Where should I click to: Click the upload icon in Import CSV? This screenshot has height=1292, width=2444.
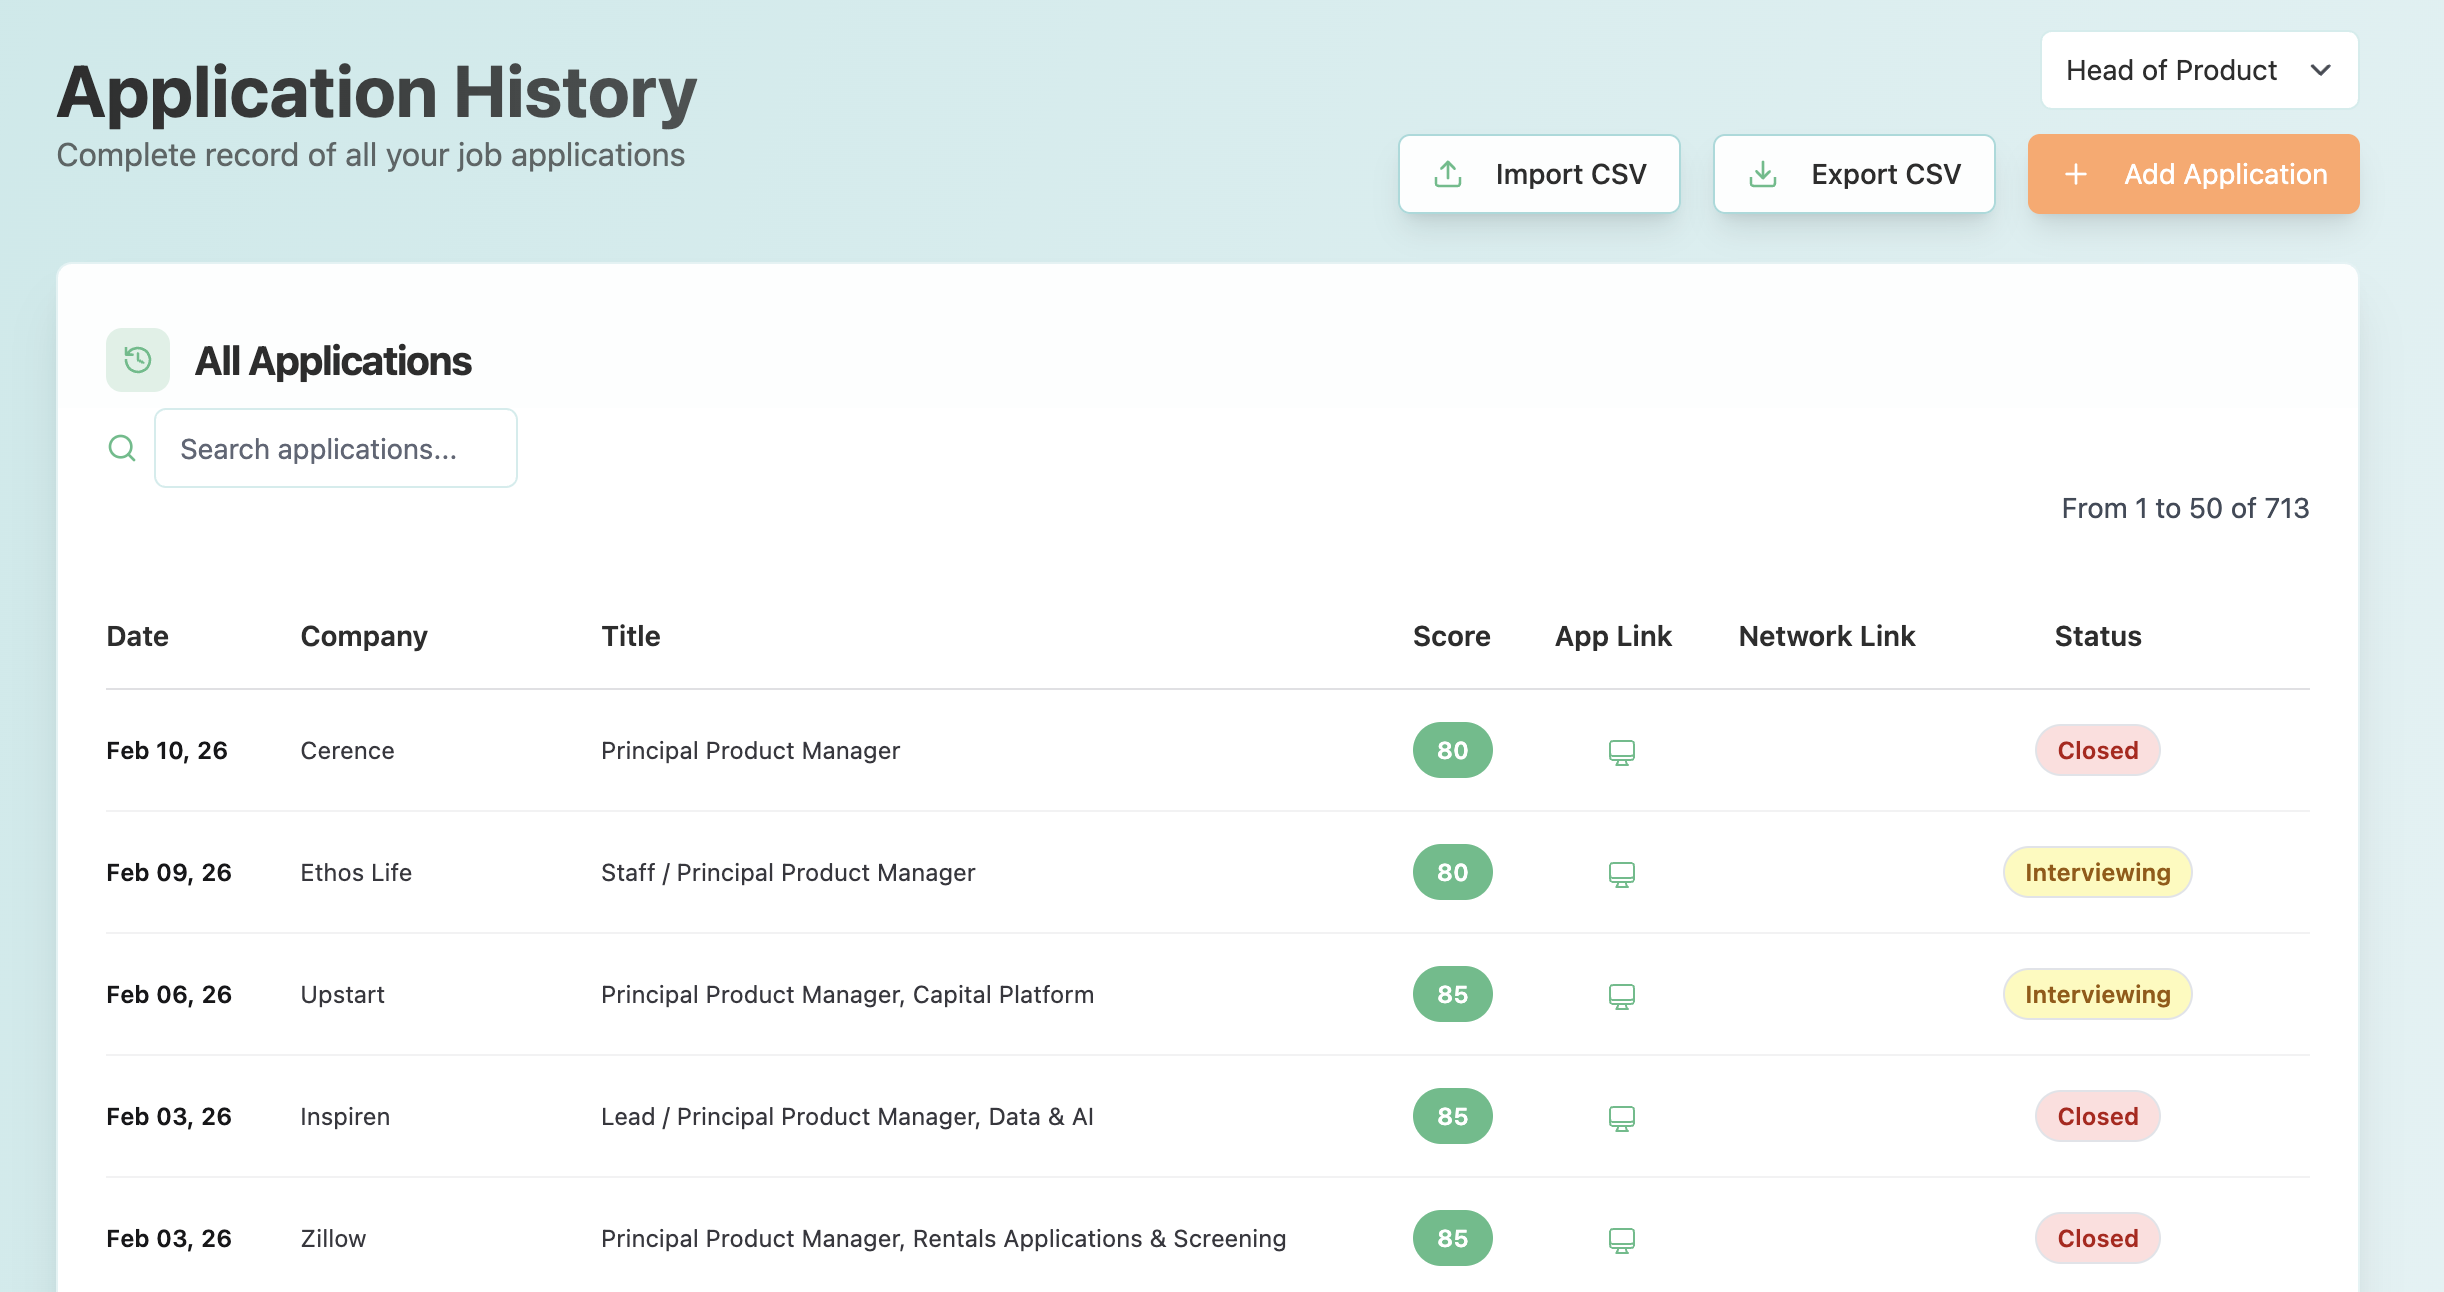[x=1448, y=174]
